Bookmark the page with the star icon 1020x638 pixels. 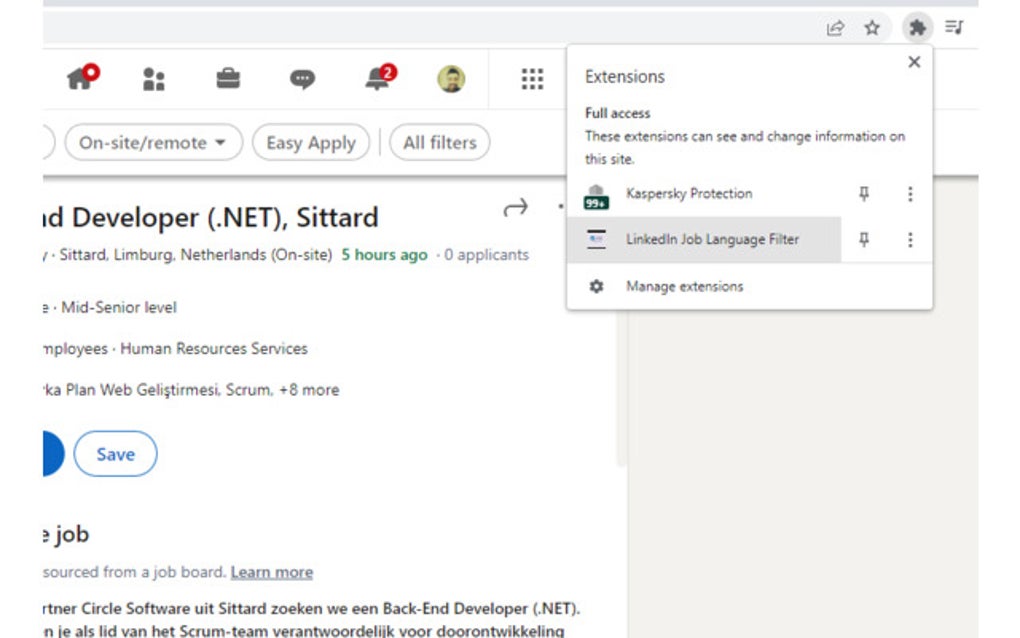872,28
